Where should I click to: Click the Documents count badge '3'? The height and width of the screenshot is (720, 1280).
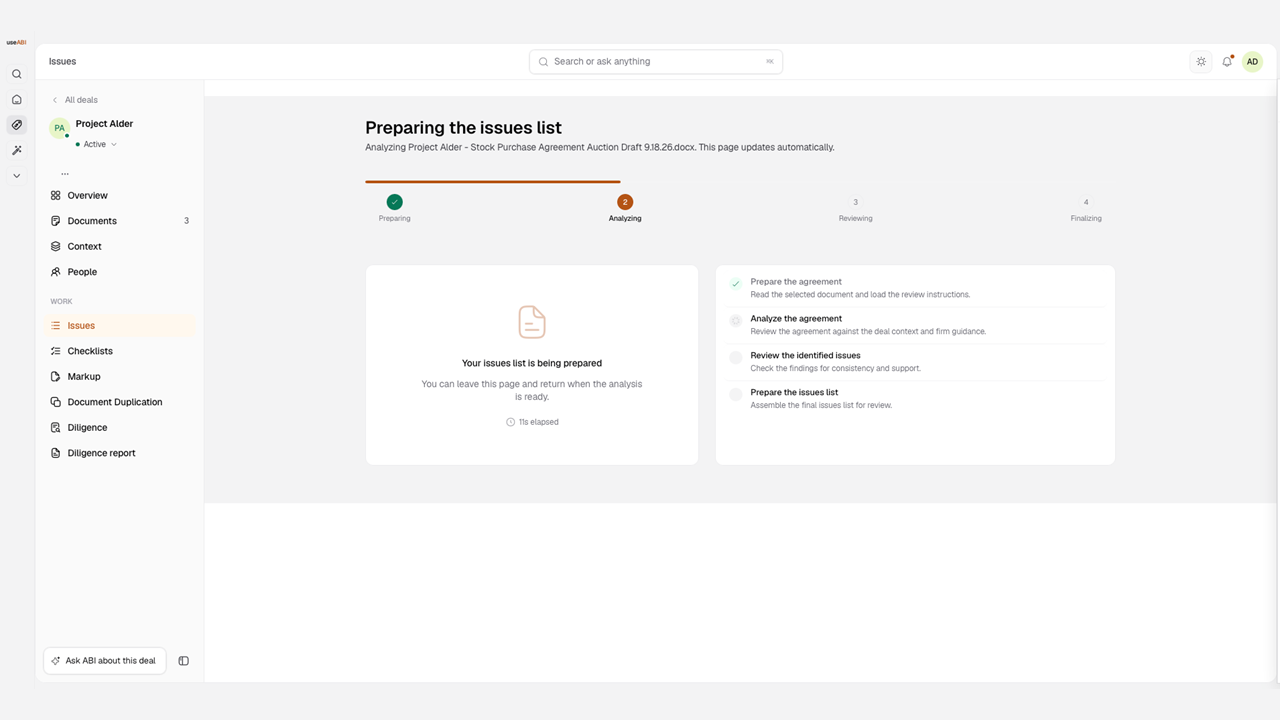click(186, 221)
